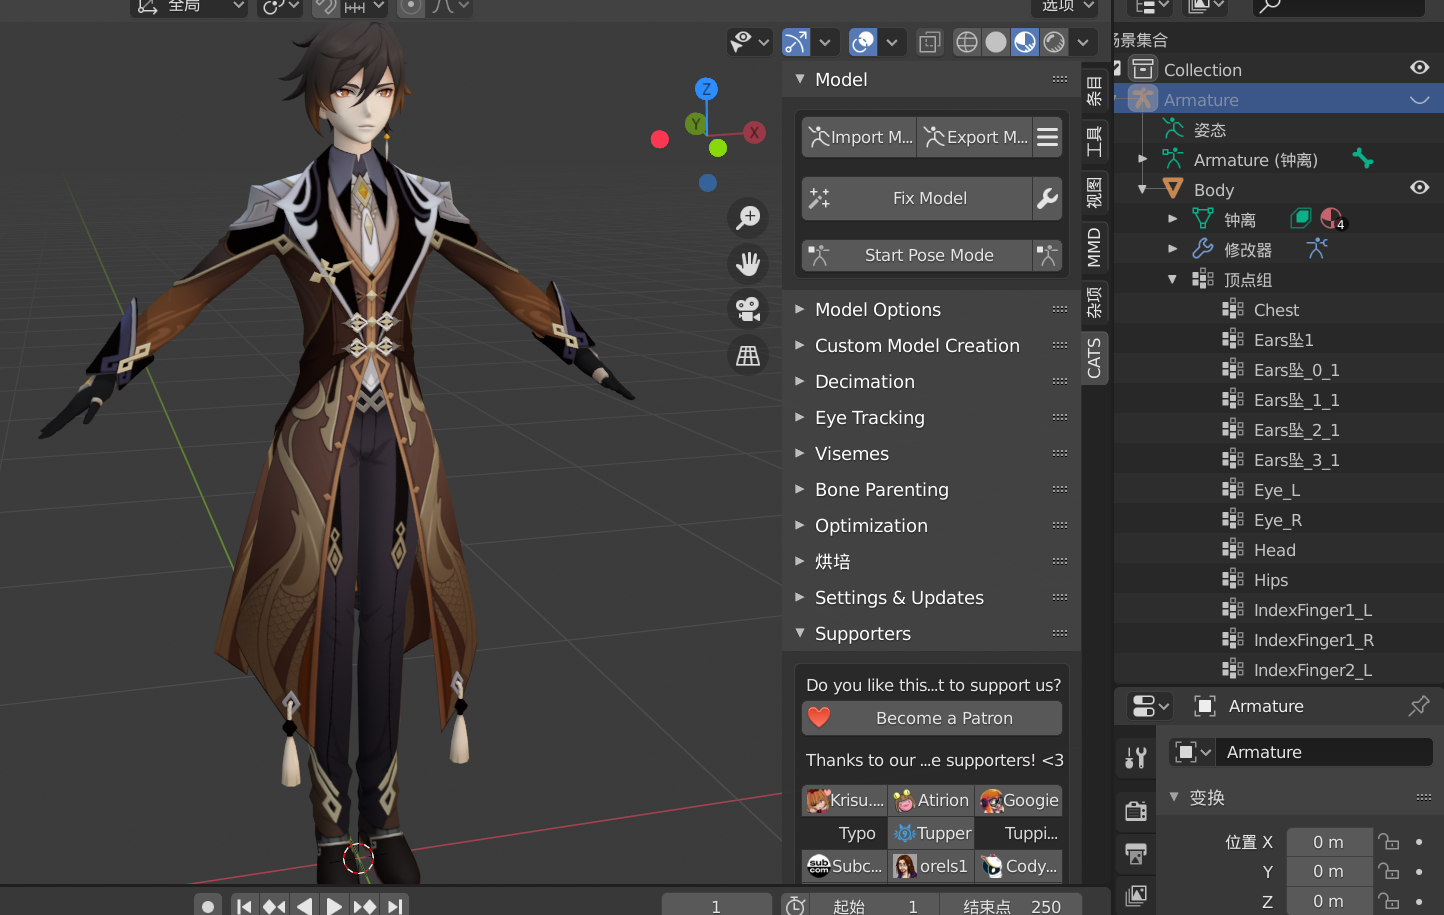Click the Fix Model wrench settings icon
The image size is (1444, 915).
point(1047,198)
